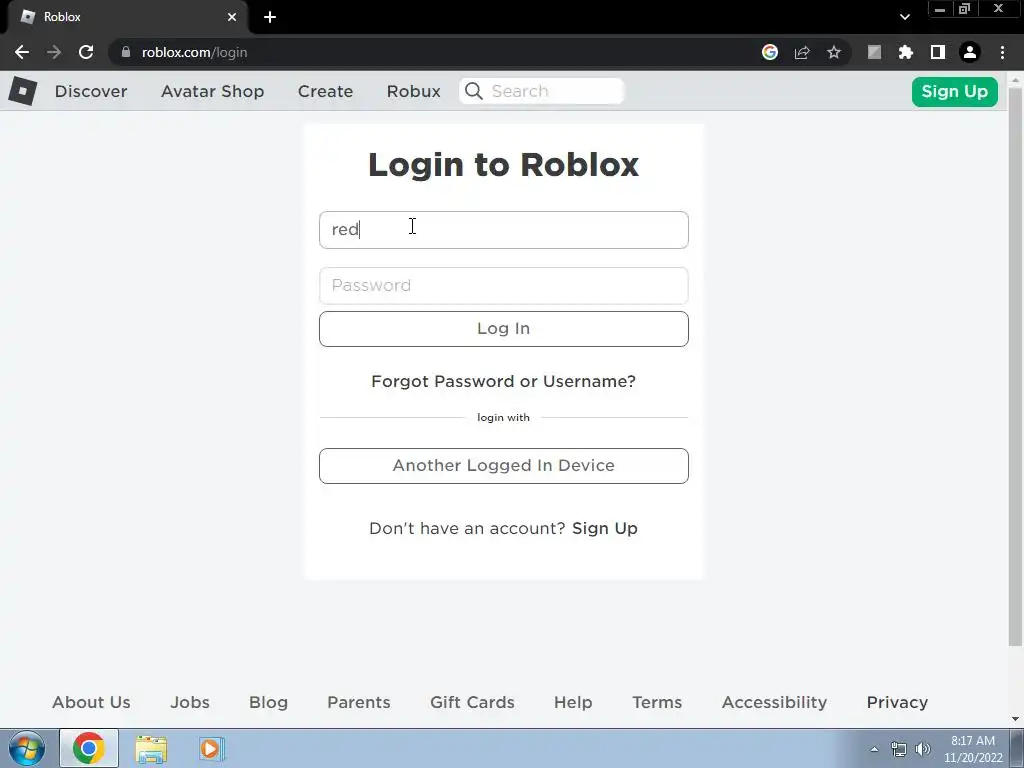
Task: Bookmark this page with star icon
Action: 834,52
